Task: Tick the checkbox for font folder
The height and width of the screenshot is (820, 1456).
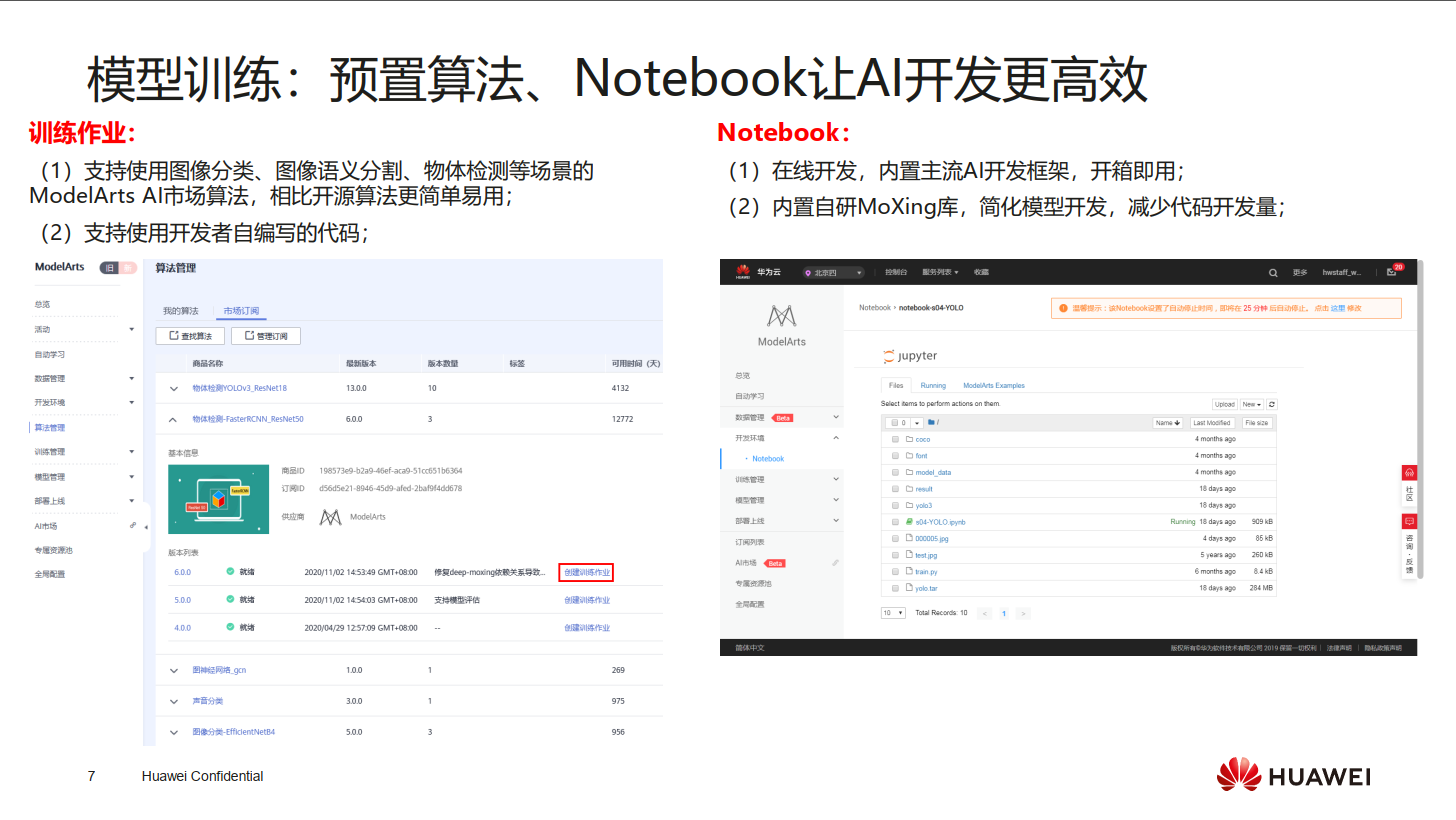Action: point(895,456)
